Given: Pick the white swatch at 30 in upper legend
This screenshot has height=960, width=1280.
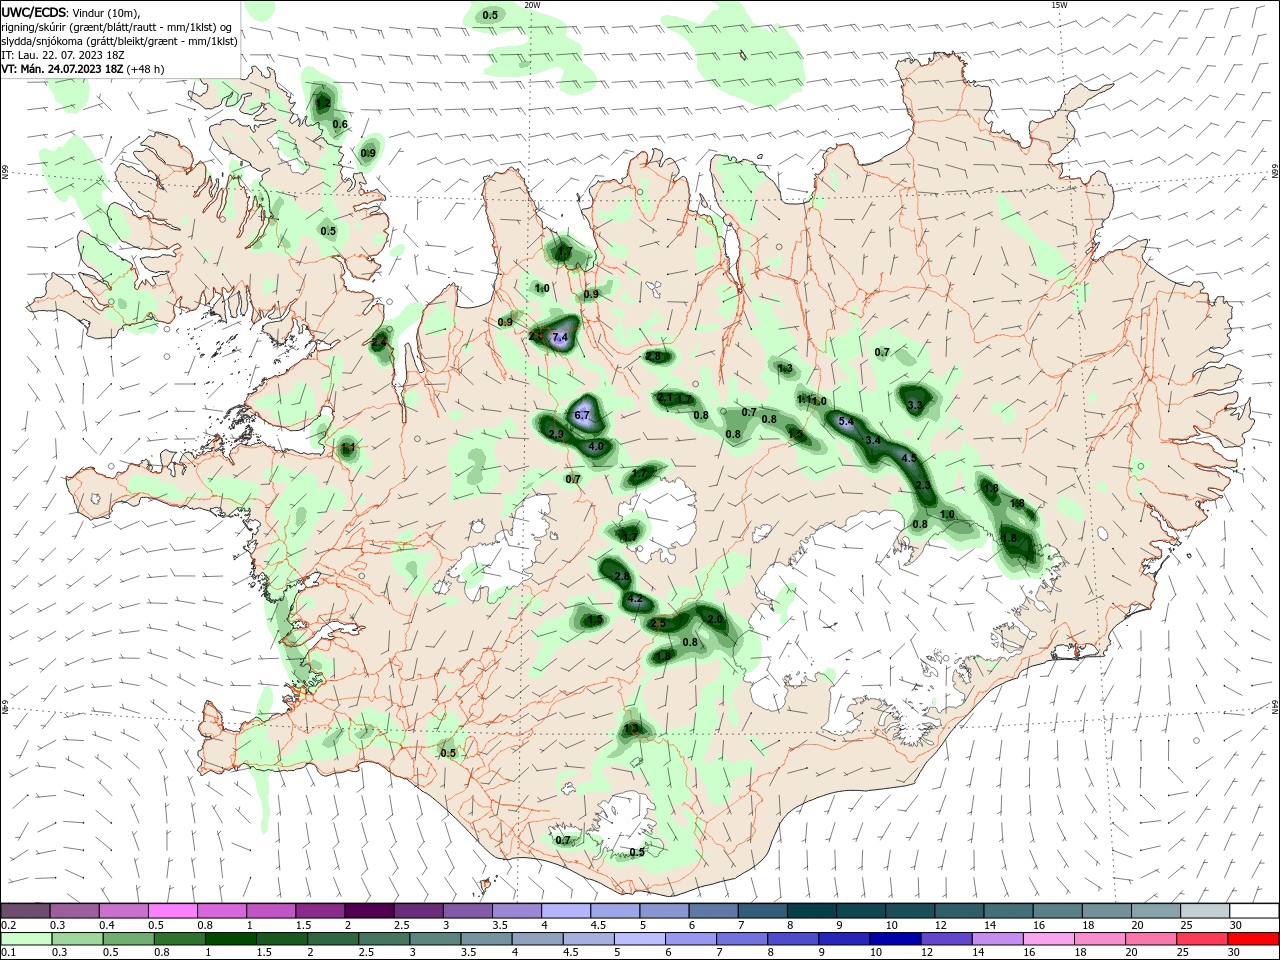Looking at the screenshot, I should pyautogui.click(x=1254, y=910).
